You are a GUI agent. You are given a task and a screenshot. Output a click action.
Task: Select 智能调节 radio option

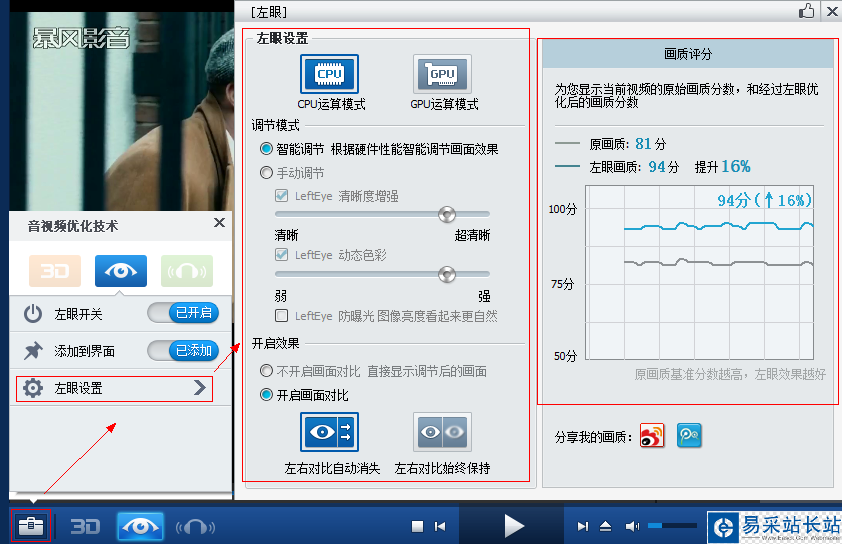(266, 149)
